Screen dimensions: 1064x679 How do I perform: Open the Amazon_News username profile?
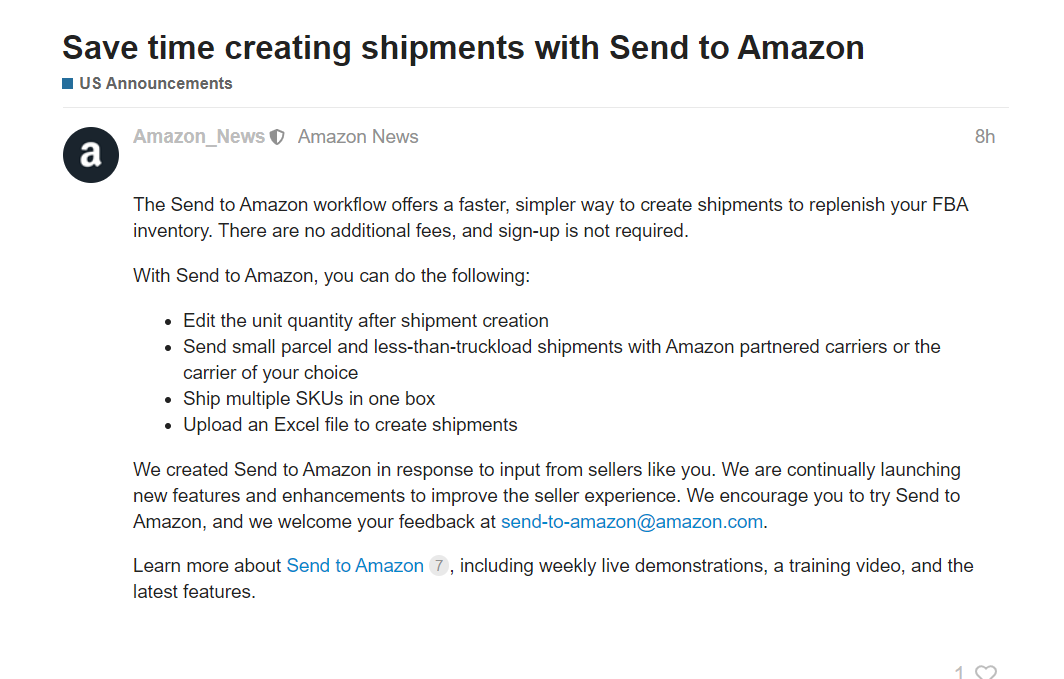click(x=199, y=137)
